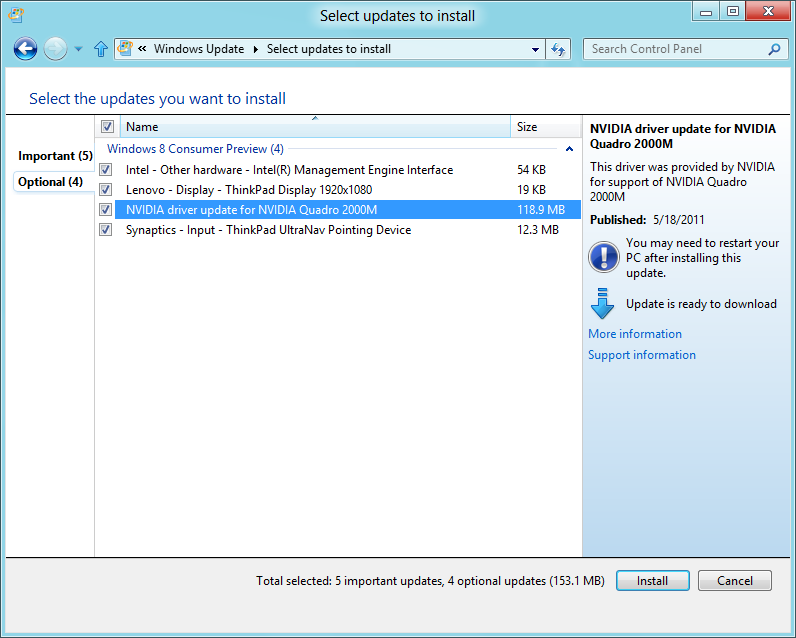Select the Synaptics ThinkPad UltraNav row

click(348, 229)
